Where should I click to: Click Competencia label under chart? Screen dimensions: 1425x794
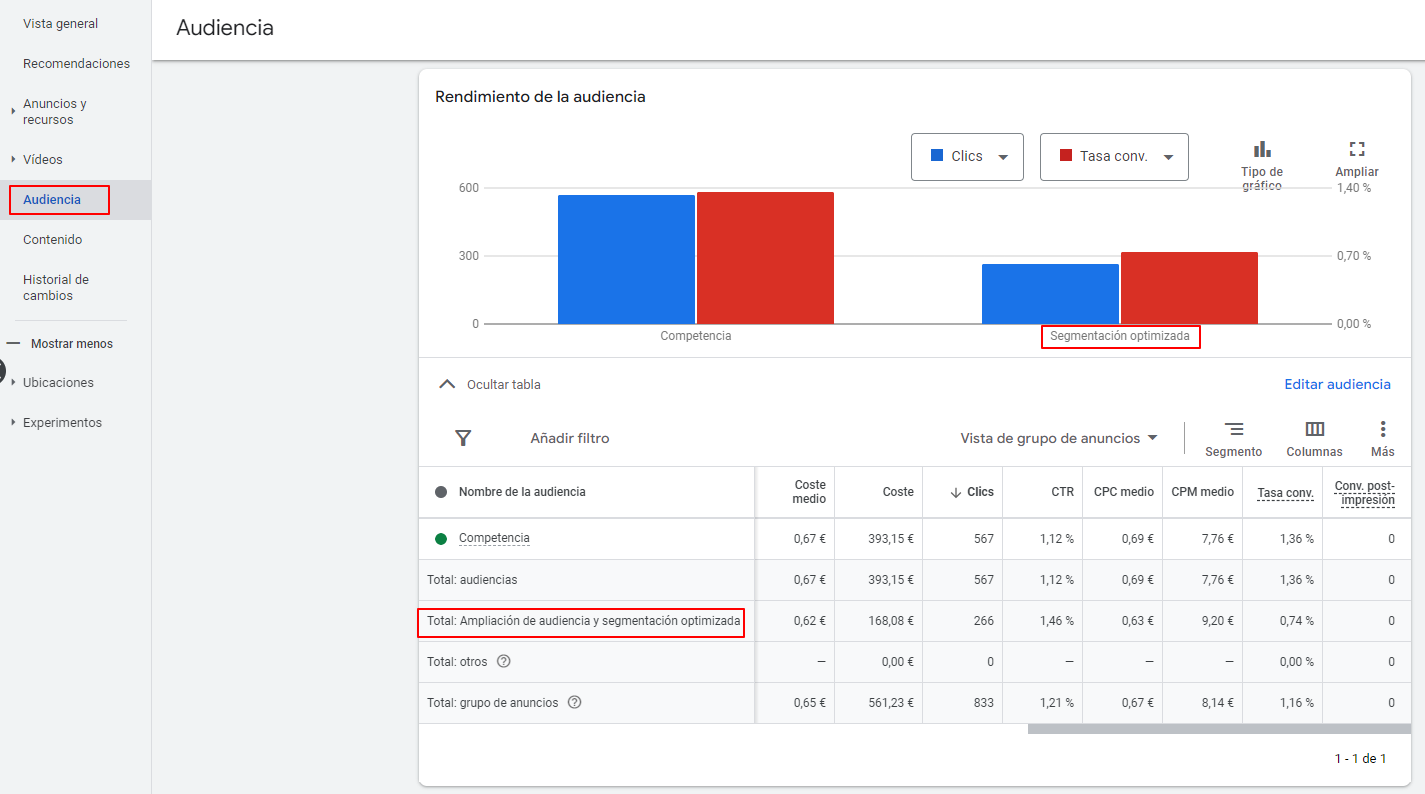696,336
